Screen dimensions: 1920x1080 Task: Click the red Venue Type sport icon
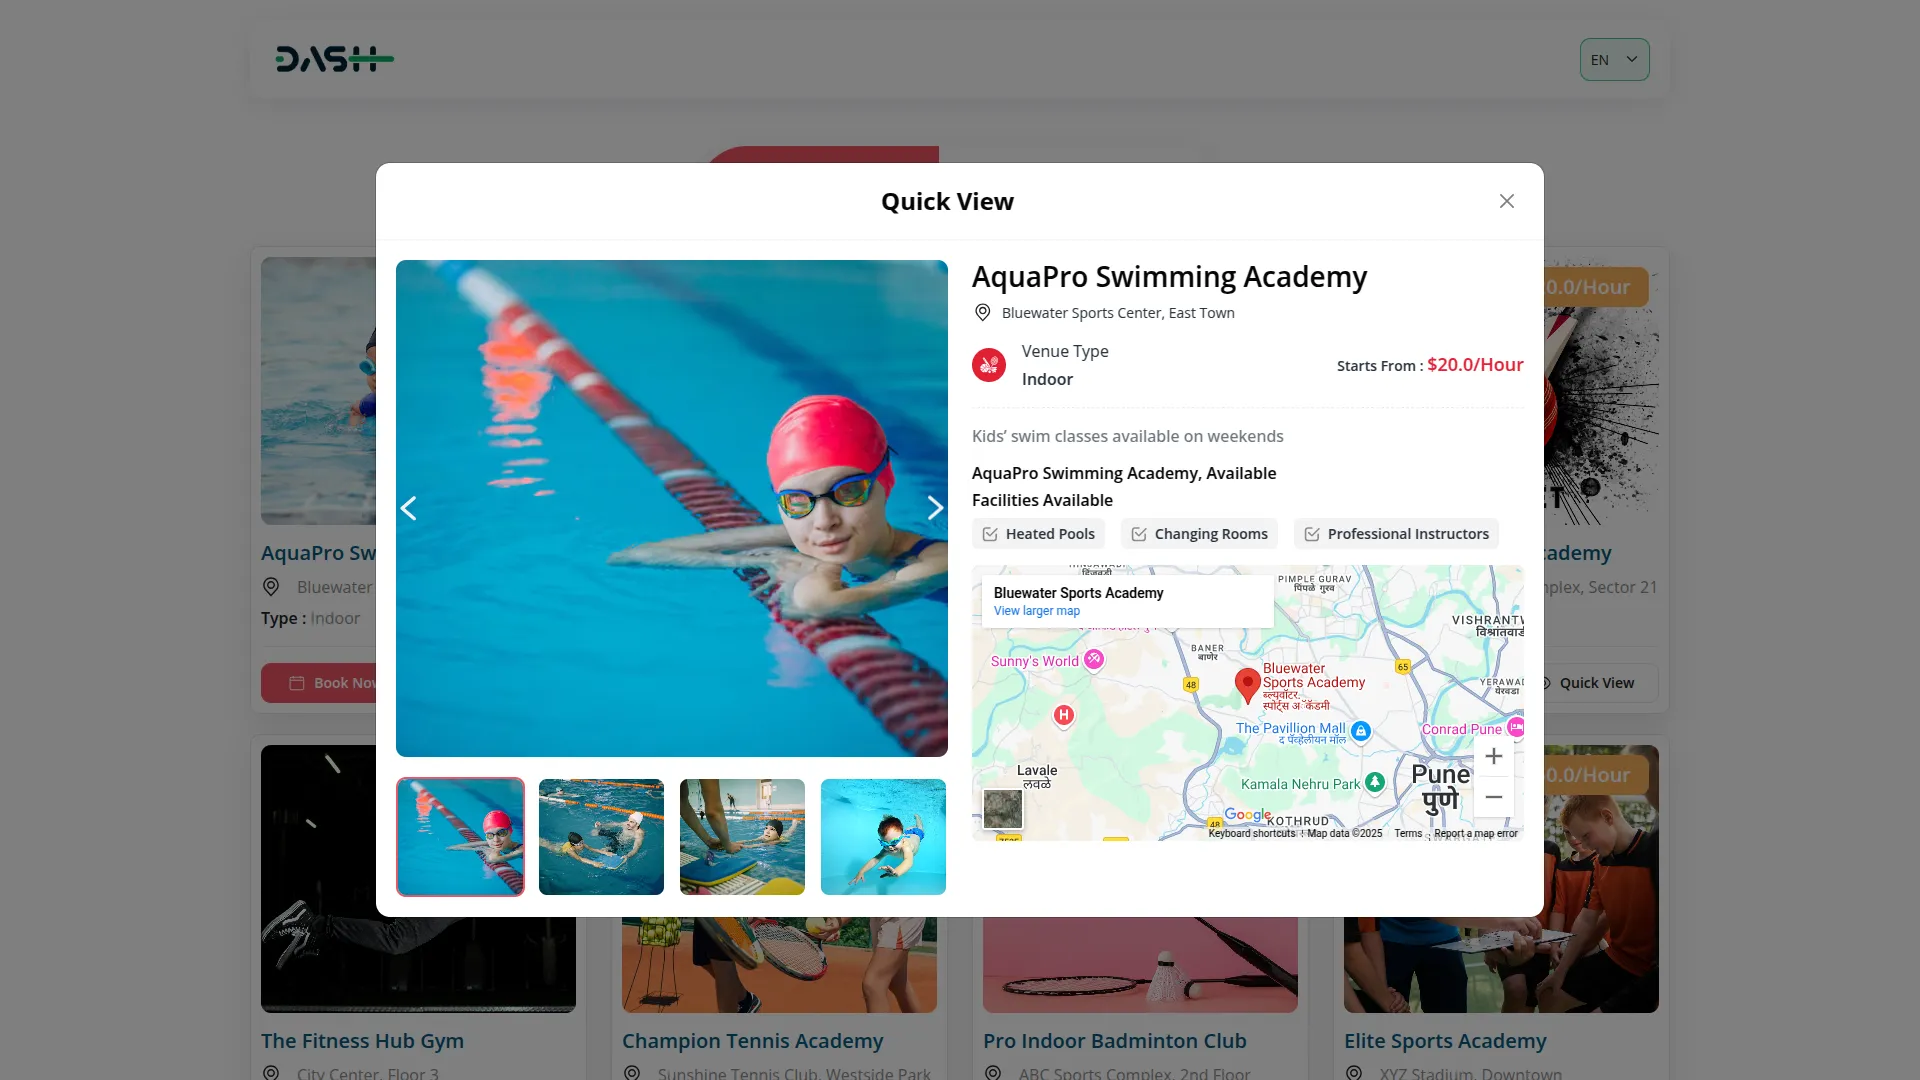point(989,365)
